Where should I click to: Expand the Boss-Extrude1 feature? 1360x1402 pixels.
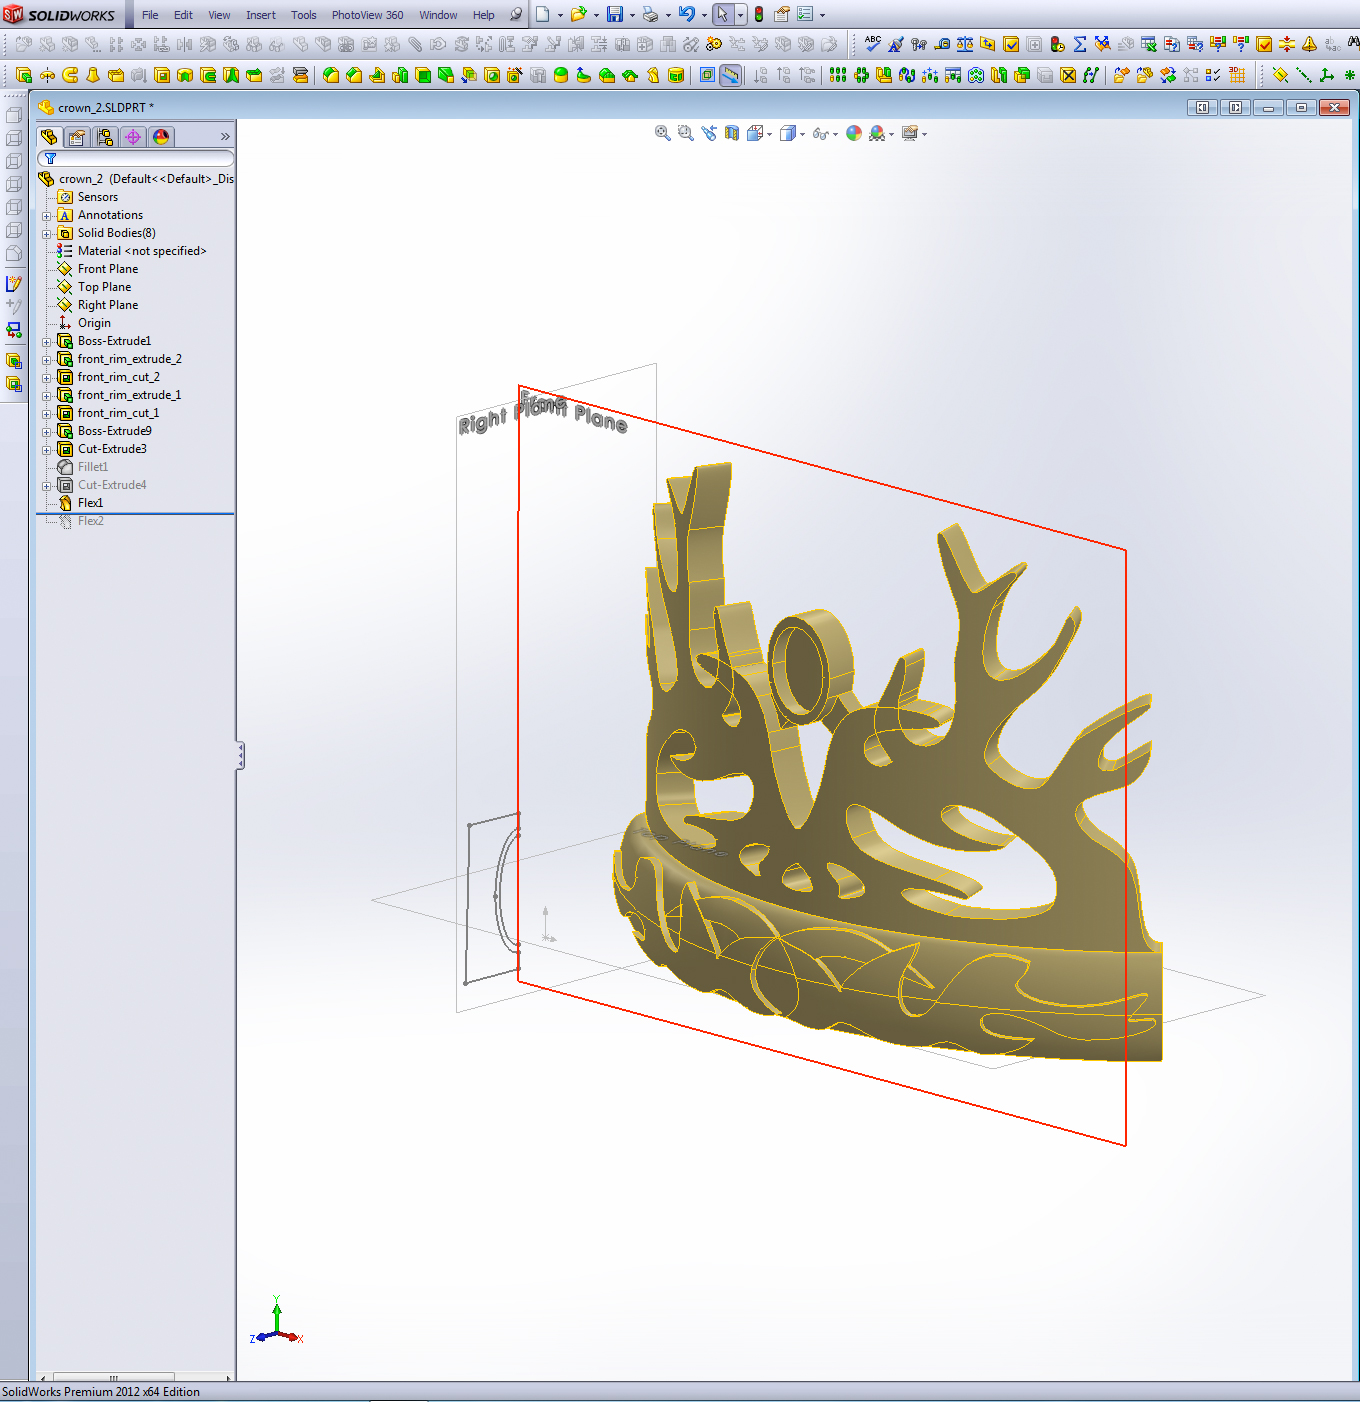pos(46,342)
